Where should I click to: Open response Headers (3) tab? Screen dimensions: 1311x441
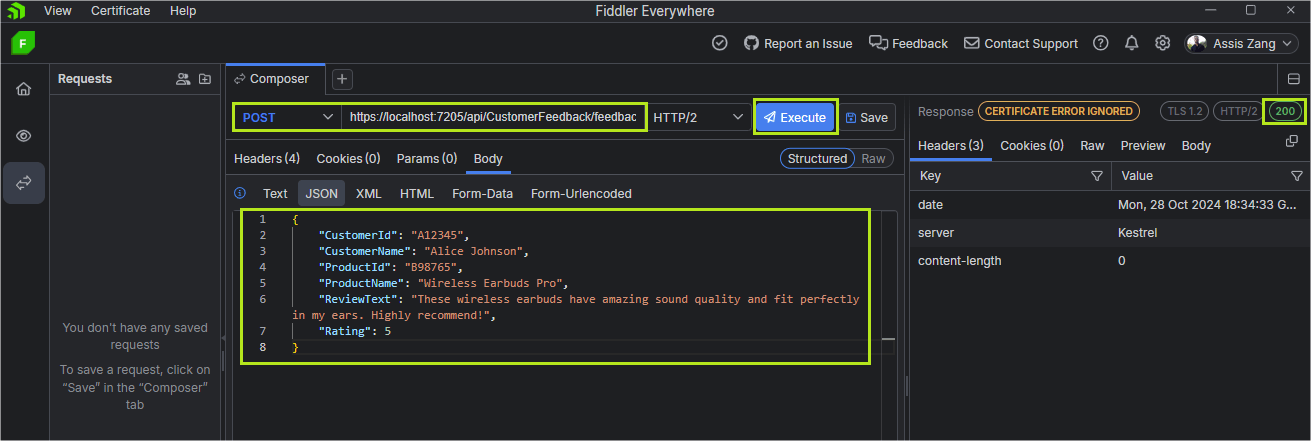pyautogui.click(x=951, y=146)
